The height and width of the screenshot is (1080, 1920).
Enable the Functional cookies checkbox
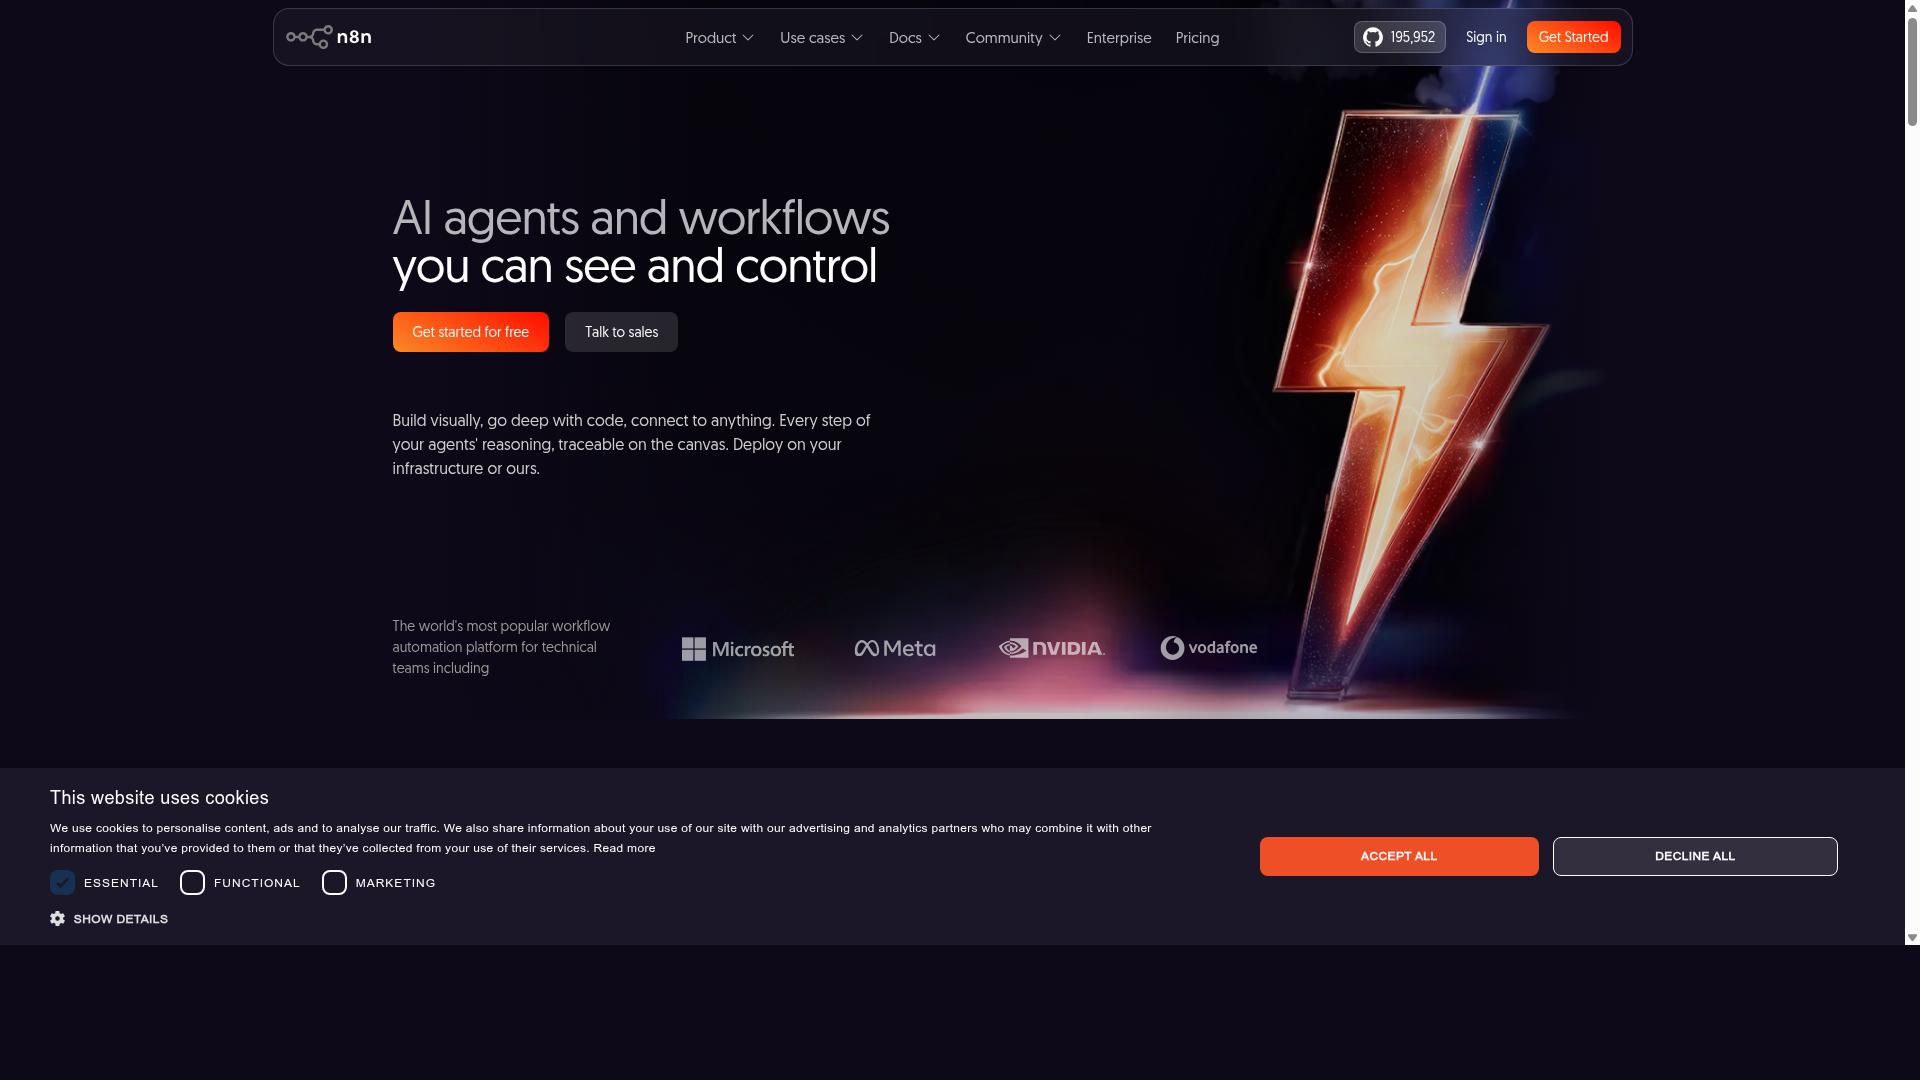192,882
